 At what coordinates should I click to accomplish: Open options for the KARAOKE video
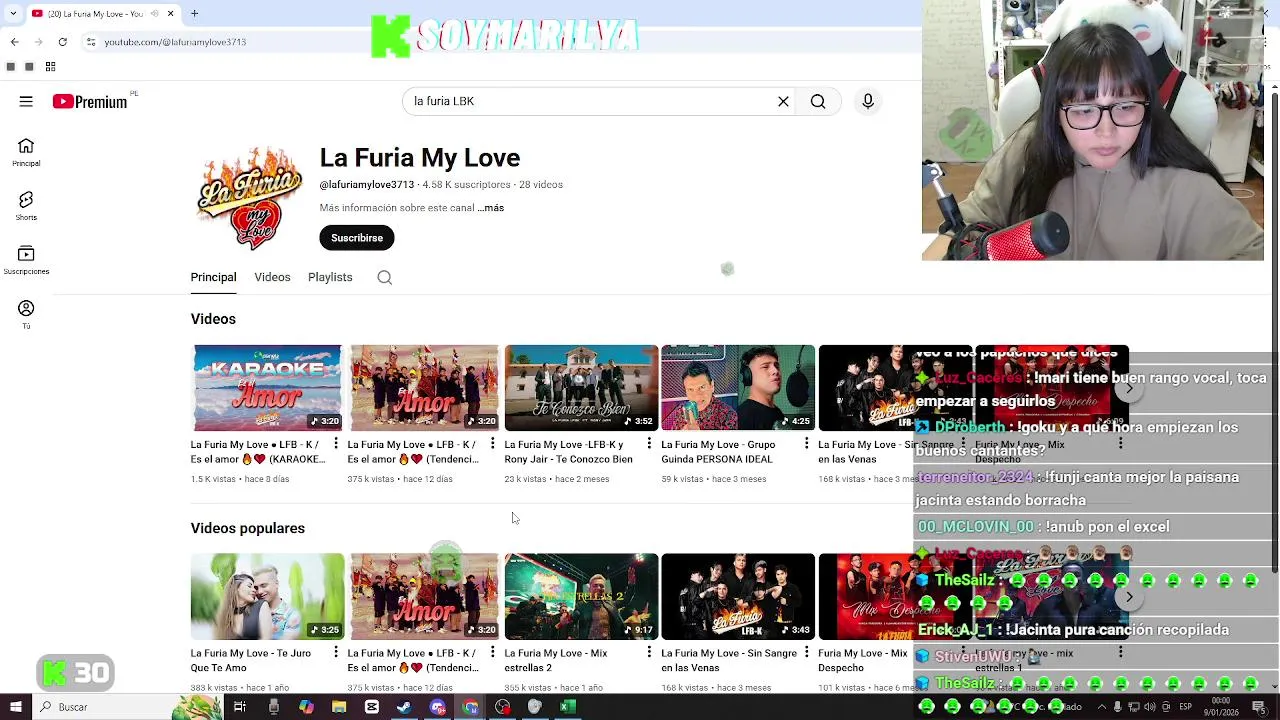(335, 444)
